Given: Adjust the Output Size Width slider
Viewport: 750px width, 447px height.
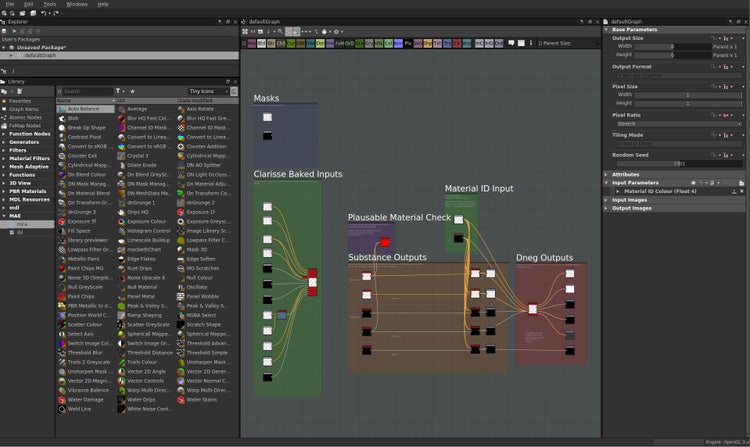Looking at the screenshot, I should (x=672, y=47).
